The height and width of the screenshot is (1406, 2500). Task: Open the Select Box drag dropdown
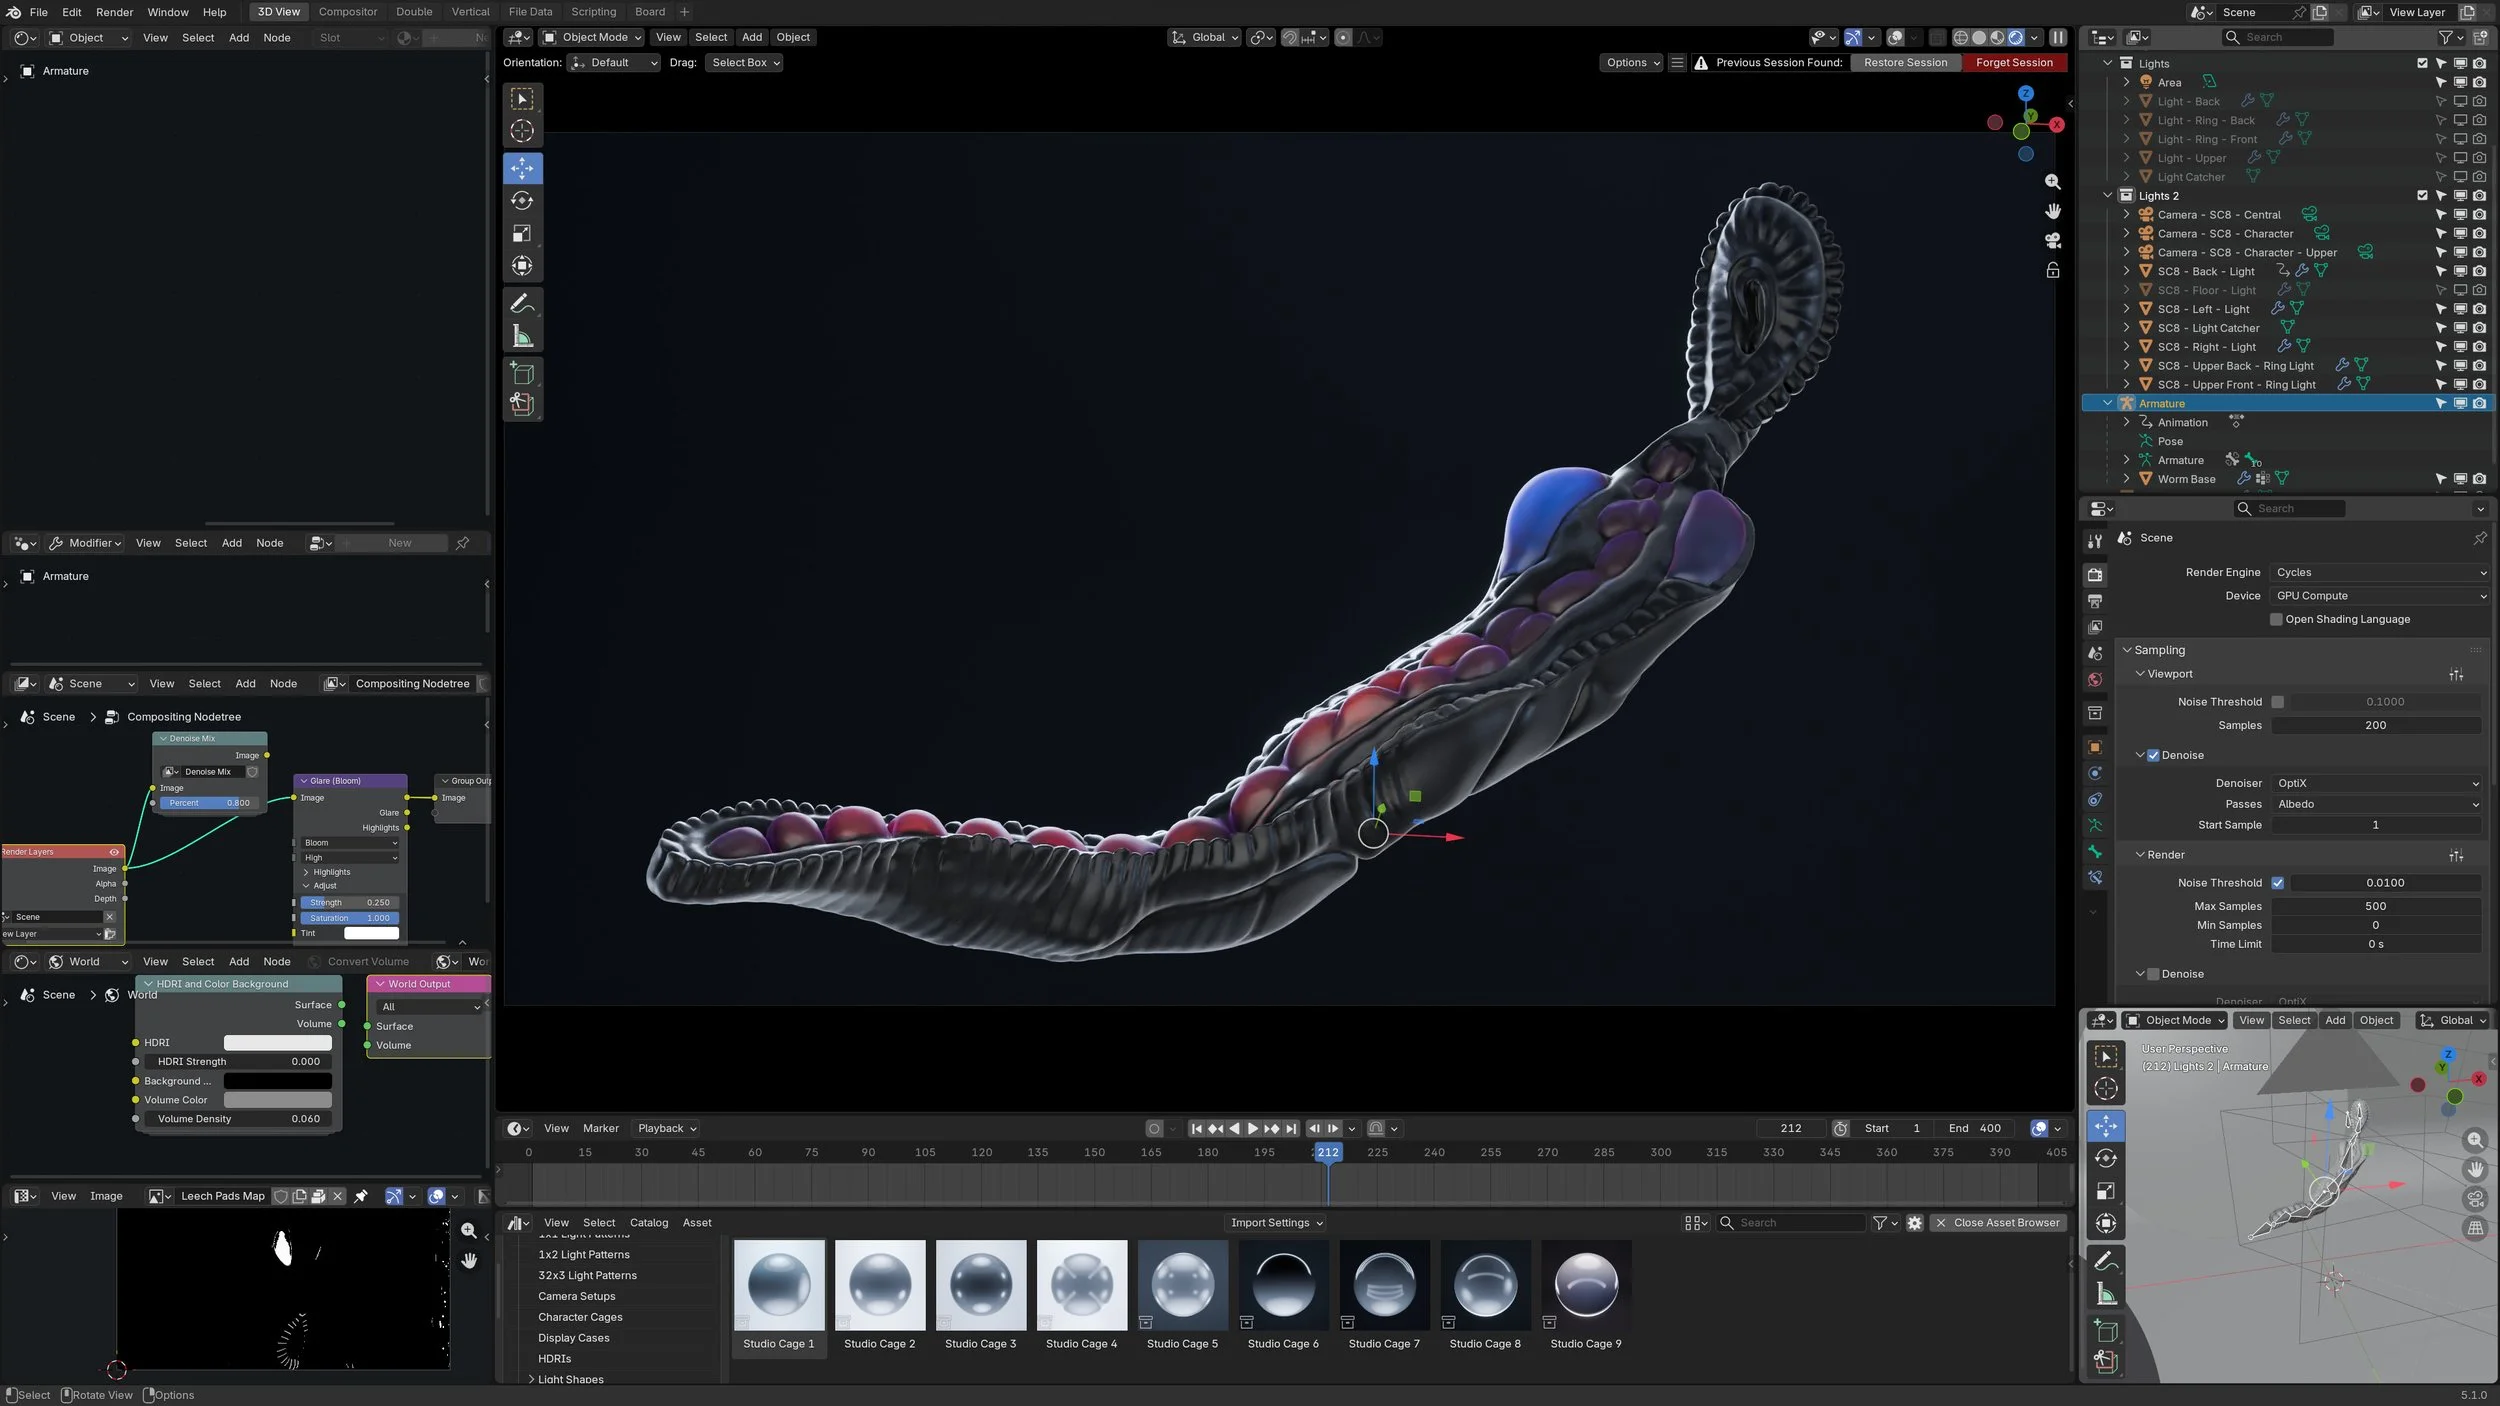[x=745, y=62]
